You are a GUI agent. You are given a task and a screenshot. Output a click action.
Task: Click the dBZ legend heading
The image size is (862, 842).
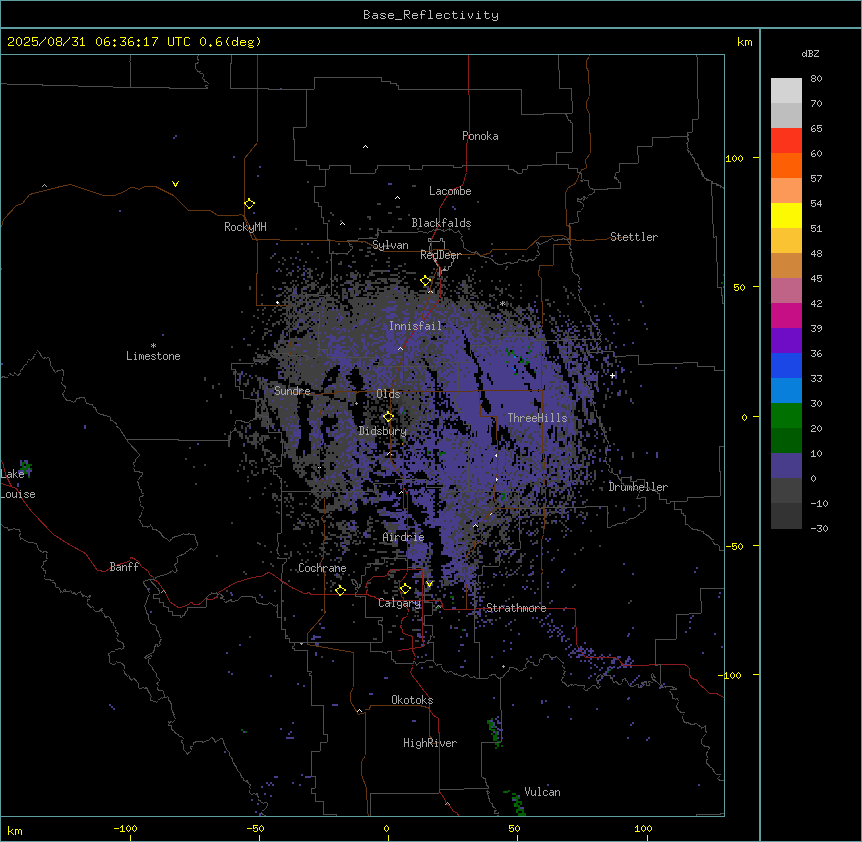(x=810, y=53)
